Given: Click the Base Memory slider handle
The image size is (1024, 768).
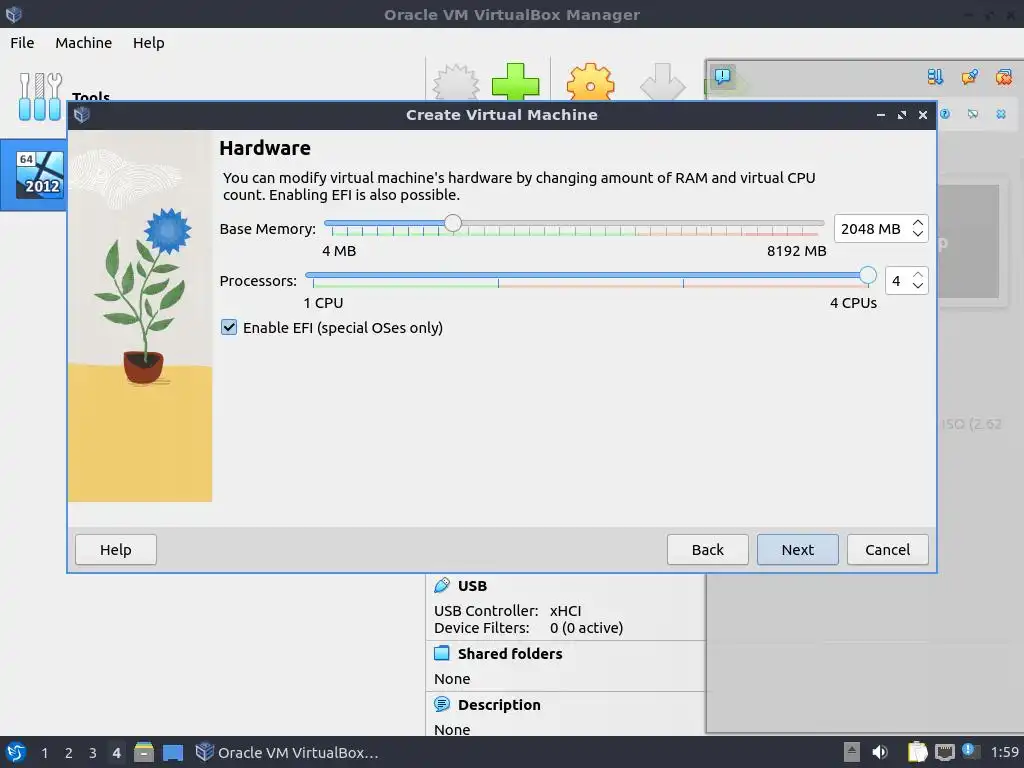Looking at the screenshot, I should click(x=453, y=223).
